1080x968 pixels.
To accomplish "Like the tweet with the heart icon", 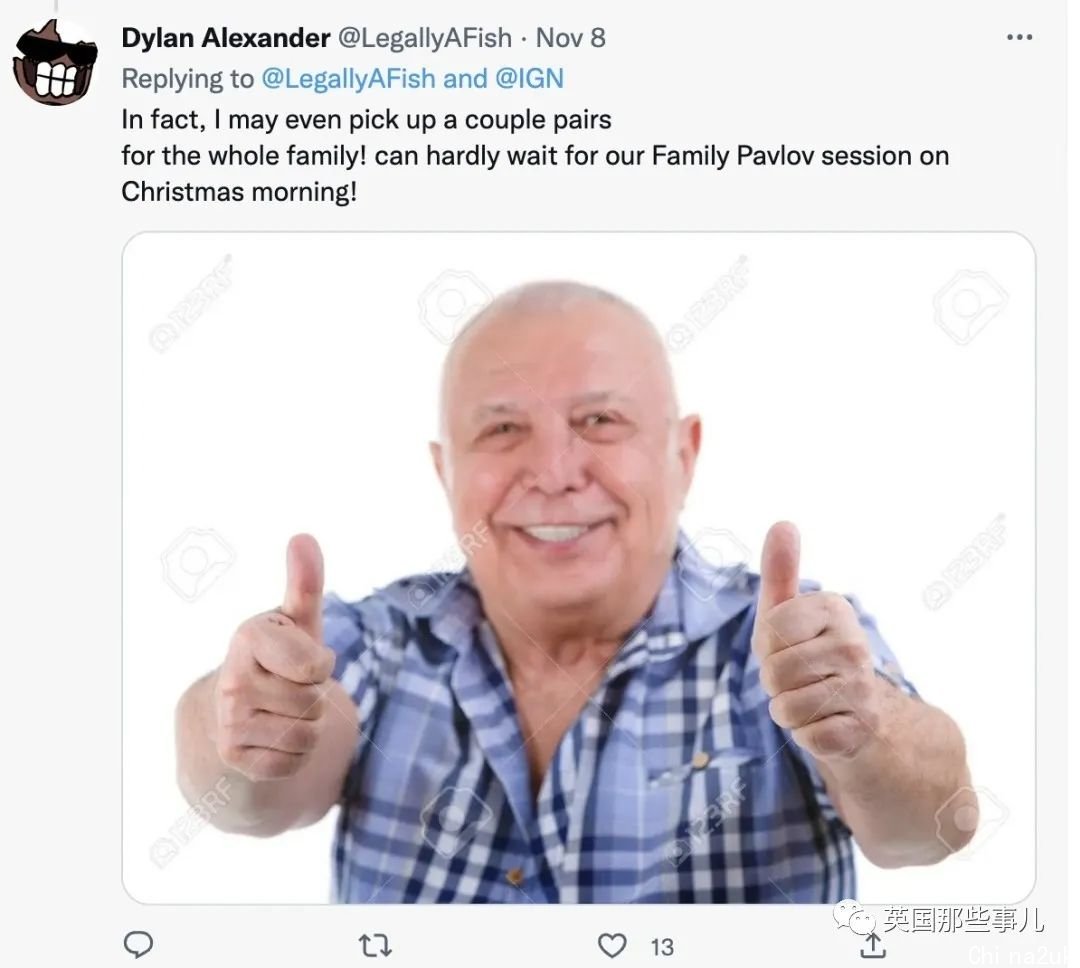I will coord(612,945).
